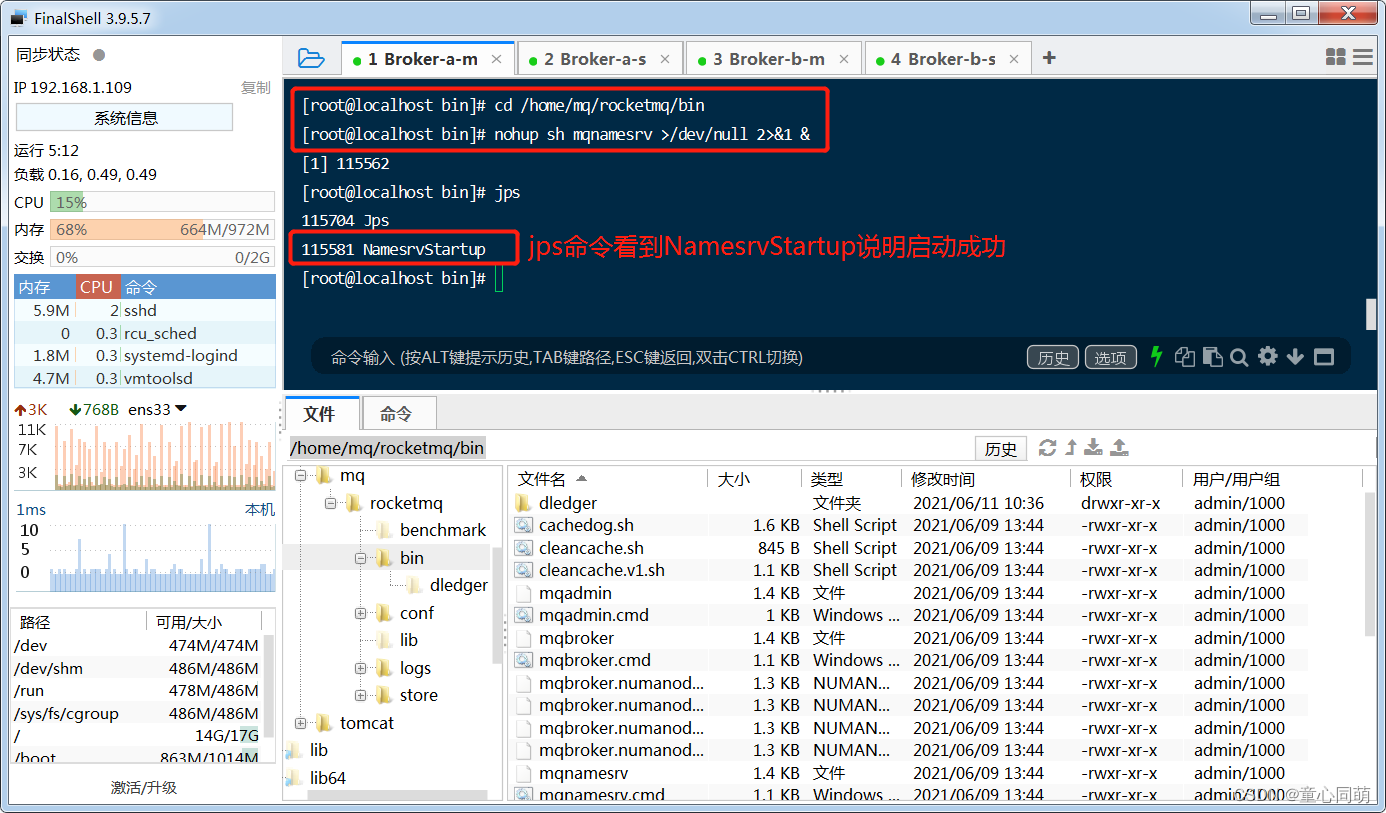
Task: Click the copy icon in the terminal toolbar
Action: pyautogui.click(x=1185, y=356)
